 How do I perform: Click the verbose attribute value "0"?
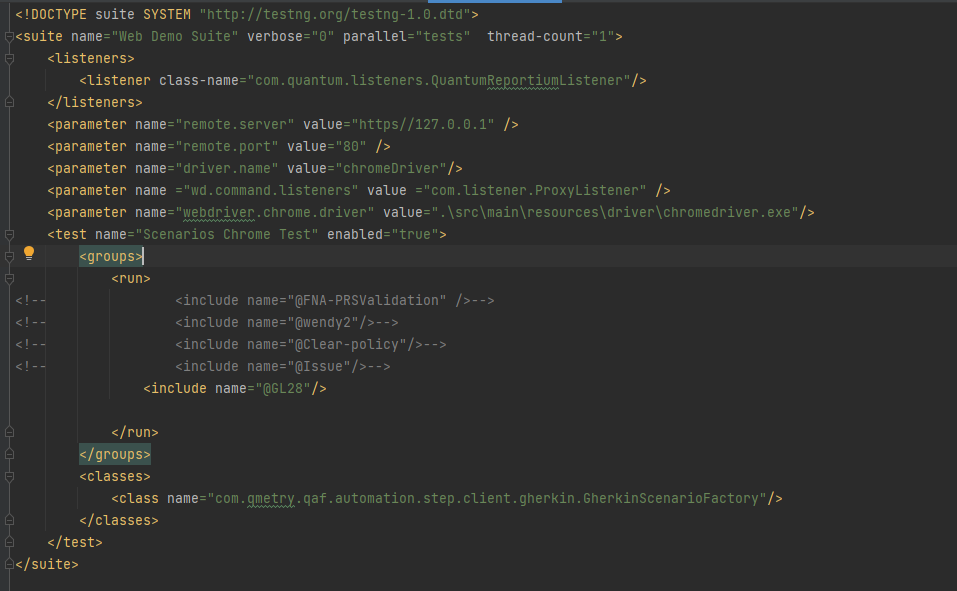[323, 37]
